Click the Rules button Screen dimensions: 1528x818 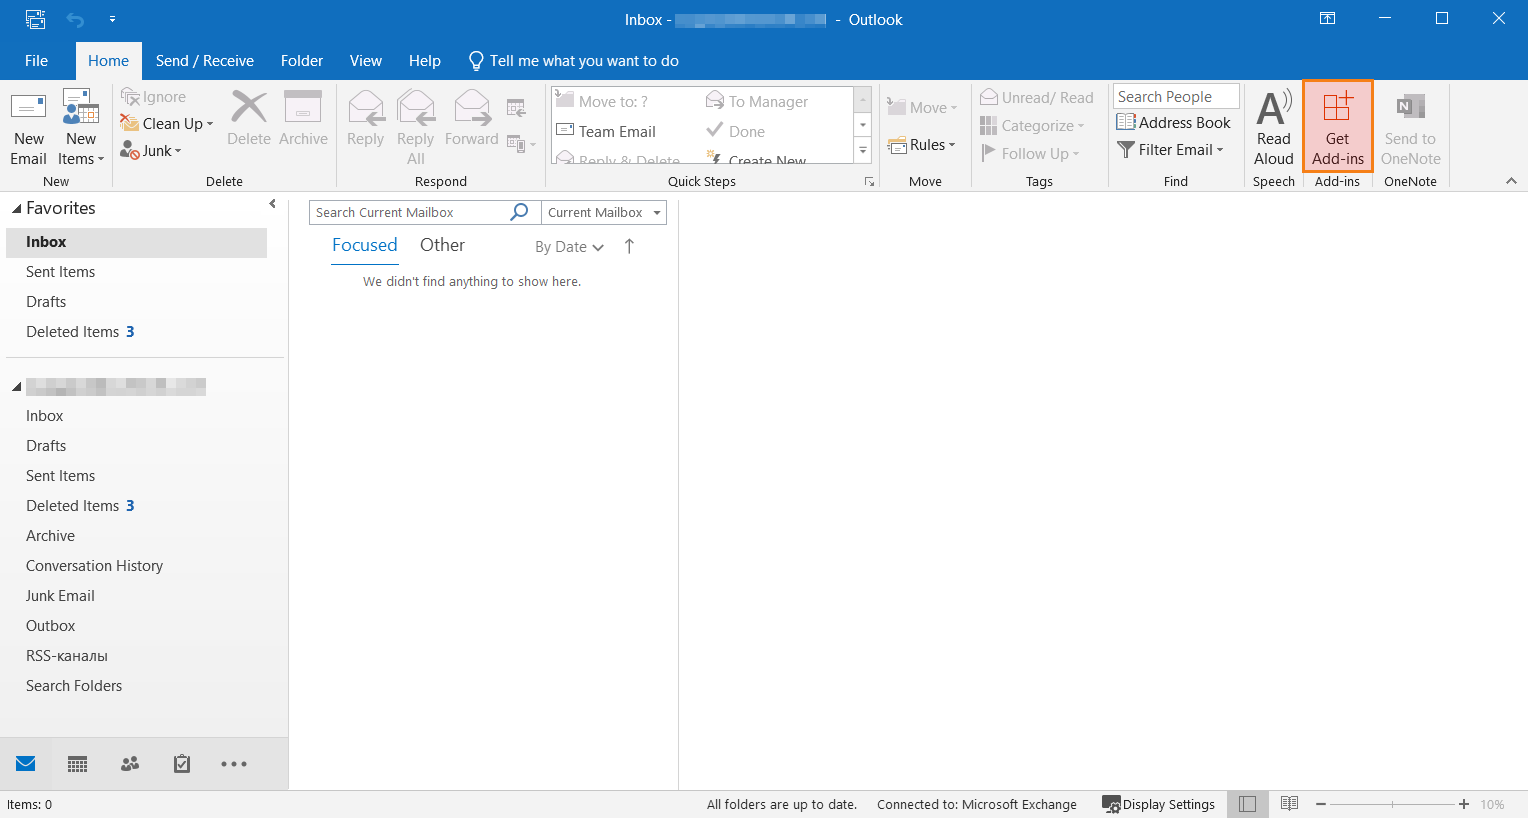[x=921, y=145]
